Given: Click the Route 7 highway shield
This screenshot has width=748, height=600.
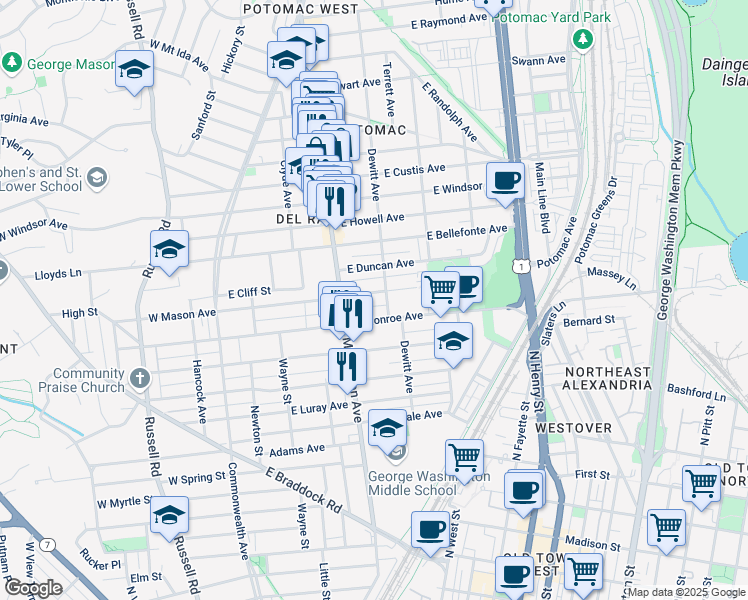Looking at the screenshot, I should [x=47, y=544].
